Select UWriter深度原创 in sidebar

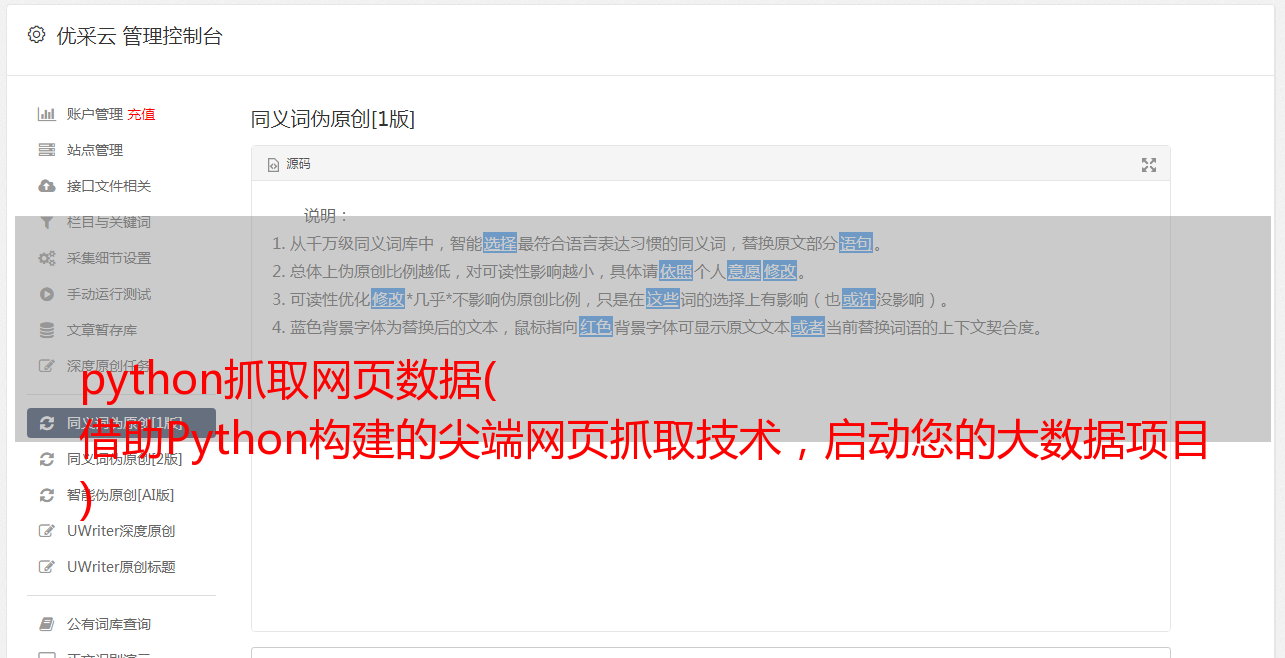[x=121, y=531]
